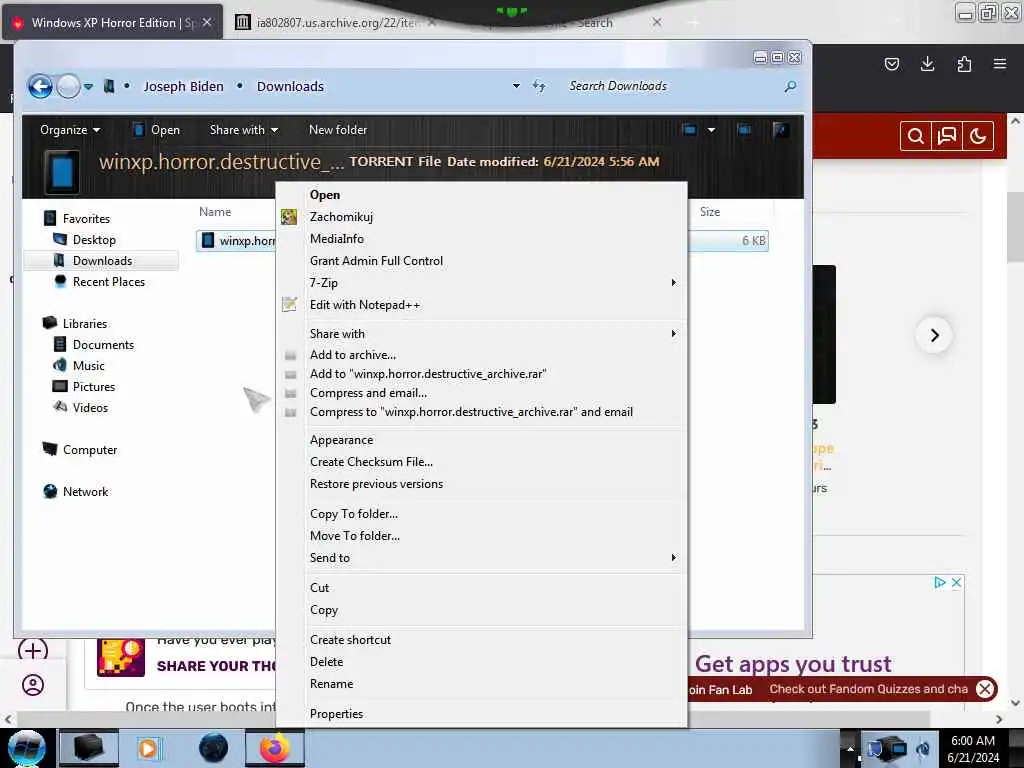Choose Edit with Notepad++
This screenshot has width=1024, height=768.
[481, 304]
